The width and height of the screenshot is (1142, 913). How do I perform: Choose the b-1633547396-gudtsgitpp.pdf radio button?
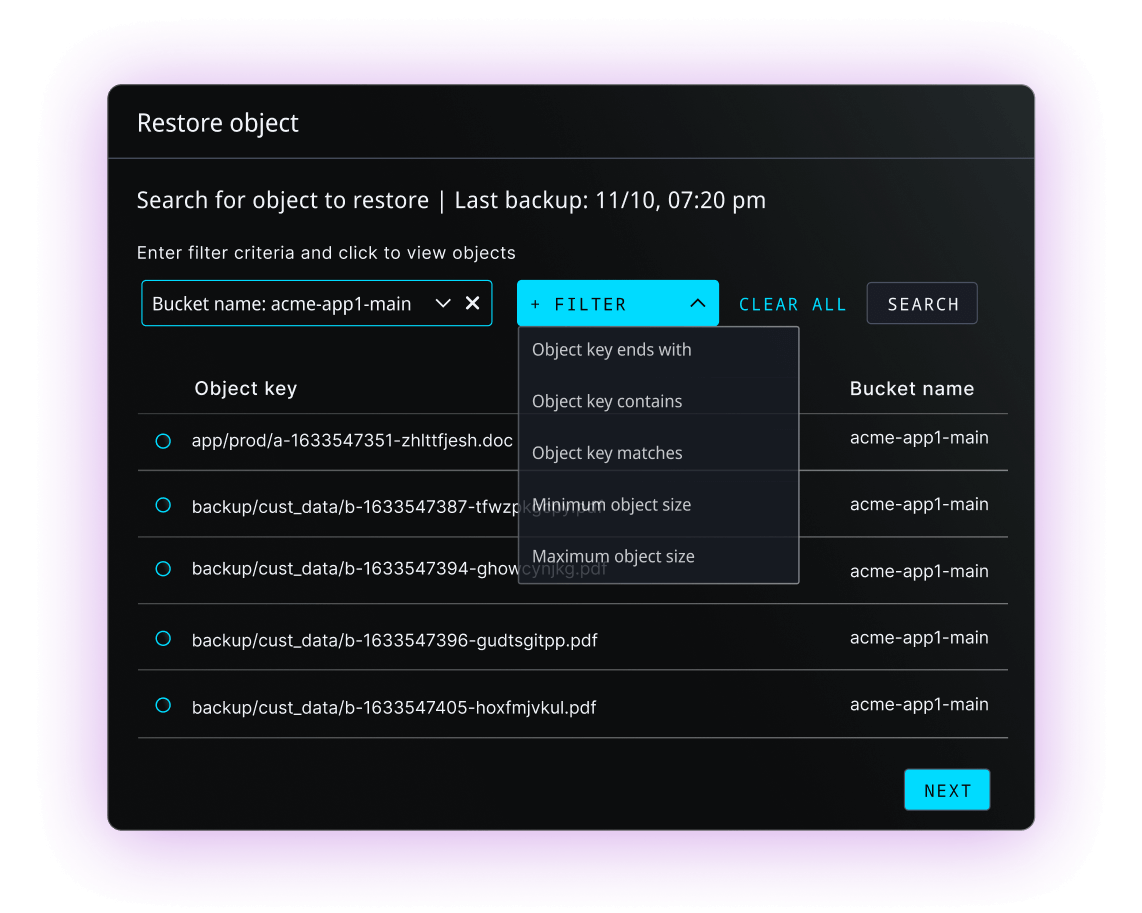(163, 639)
